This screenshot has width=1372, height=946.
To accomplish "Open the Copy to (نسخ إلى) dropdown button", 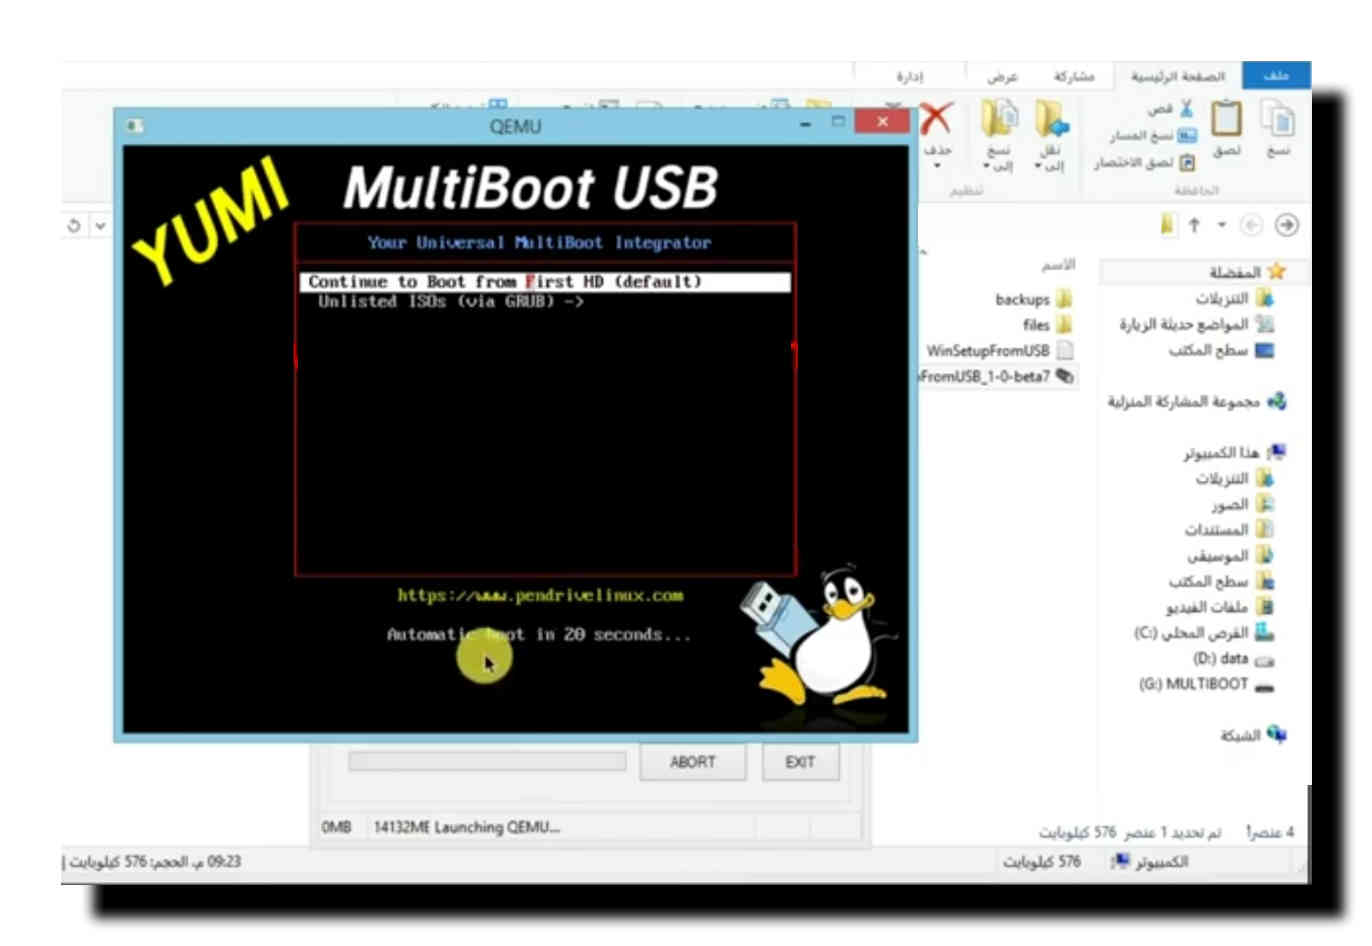I will (998, 135).
